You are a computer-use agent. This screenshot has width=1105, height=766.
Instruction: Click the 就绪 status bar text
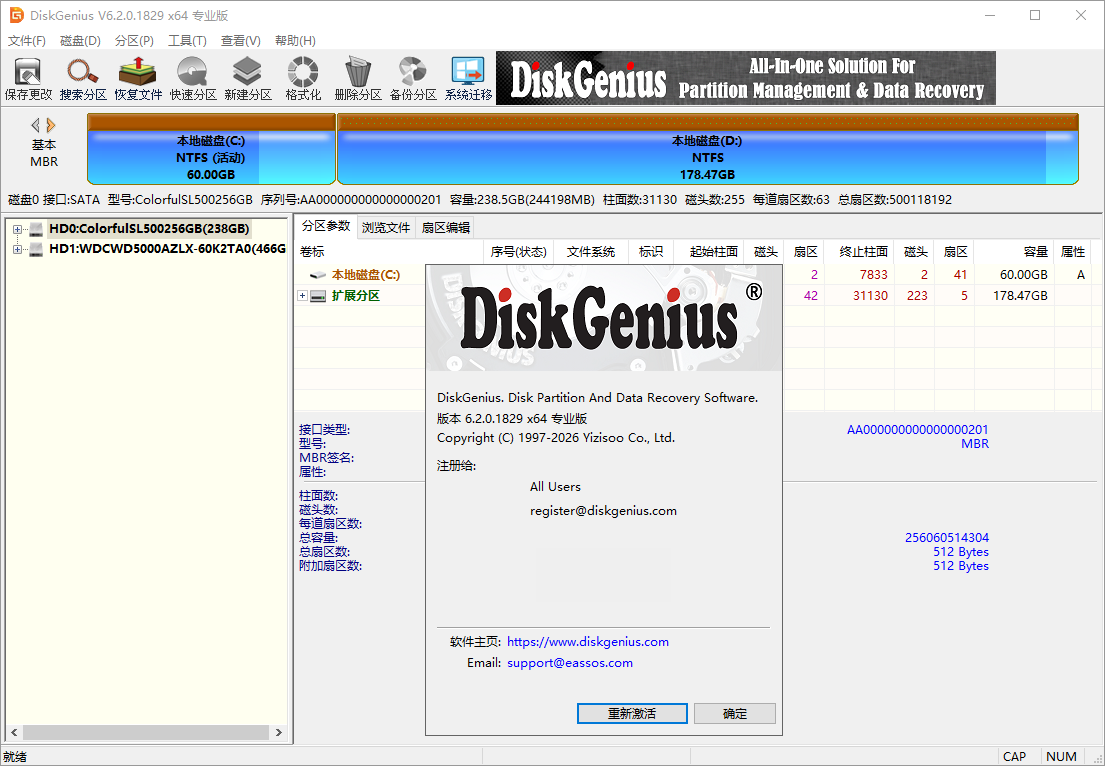pyautogui.click(x=15, y=757)
